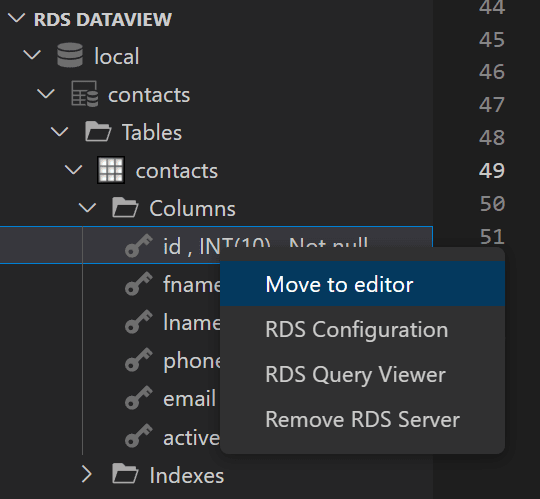
Task: Click the Columns folder icon
Action: pyautogui.click(x=125, y=207)
